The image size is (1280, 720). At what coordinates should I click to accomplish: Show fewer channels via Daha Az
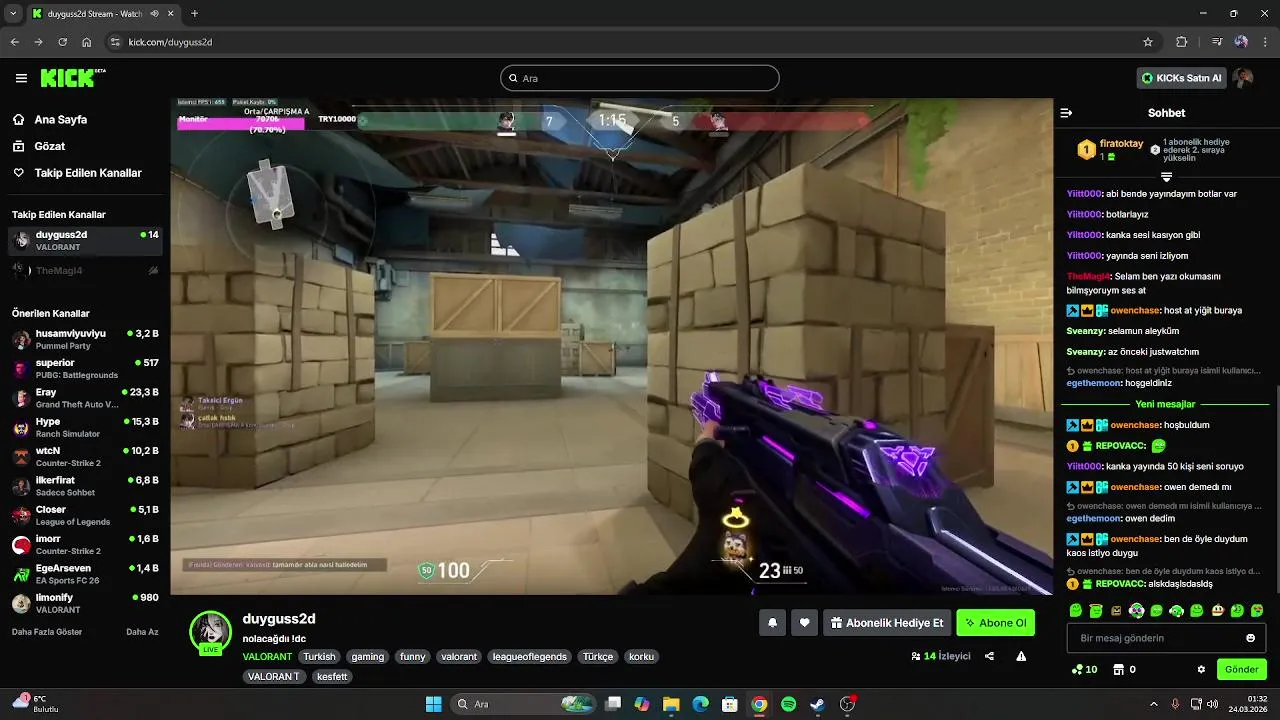pyautogui.click(x=142, y=632)
